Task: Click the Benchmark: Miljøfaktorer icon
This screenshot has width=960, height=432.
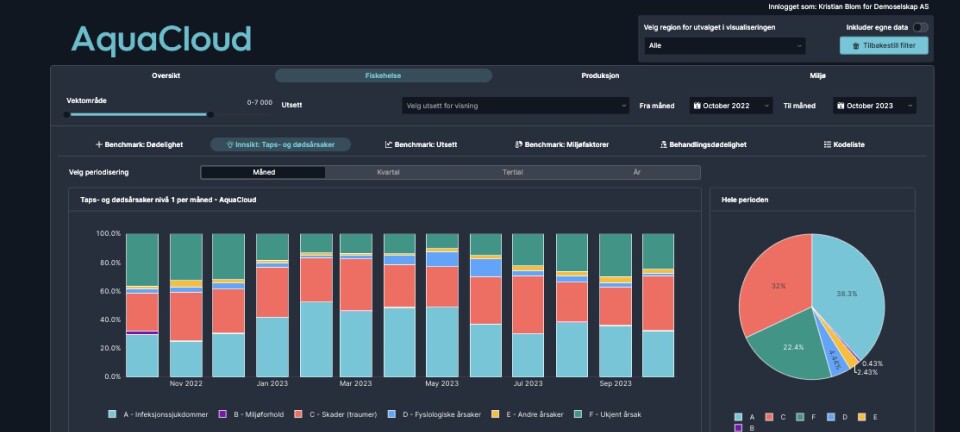Action: pyautogui.click(x=519, y=145)
